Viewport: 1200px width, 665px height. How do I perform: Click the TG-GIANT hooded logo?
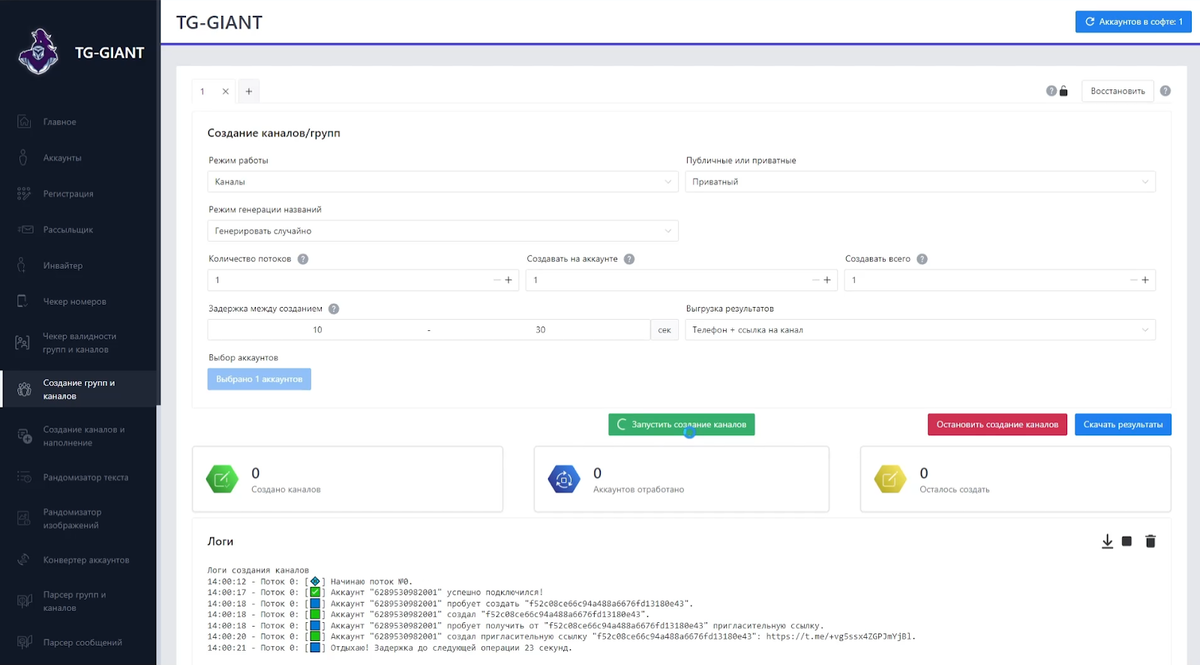38,51
